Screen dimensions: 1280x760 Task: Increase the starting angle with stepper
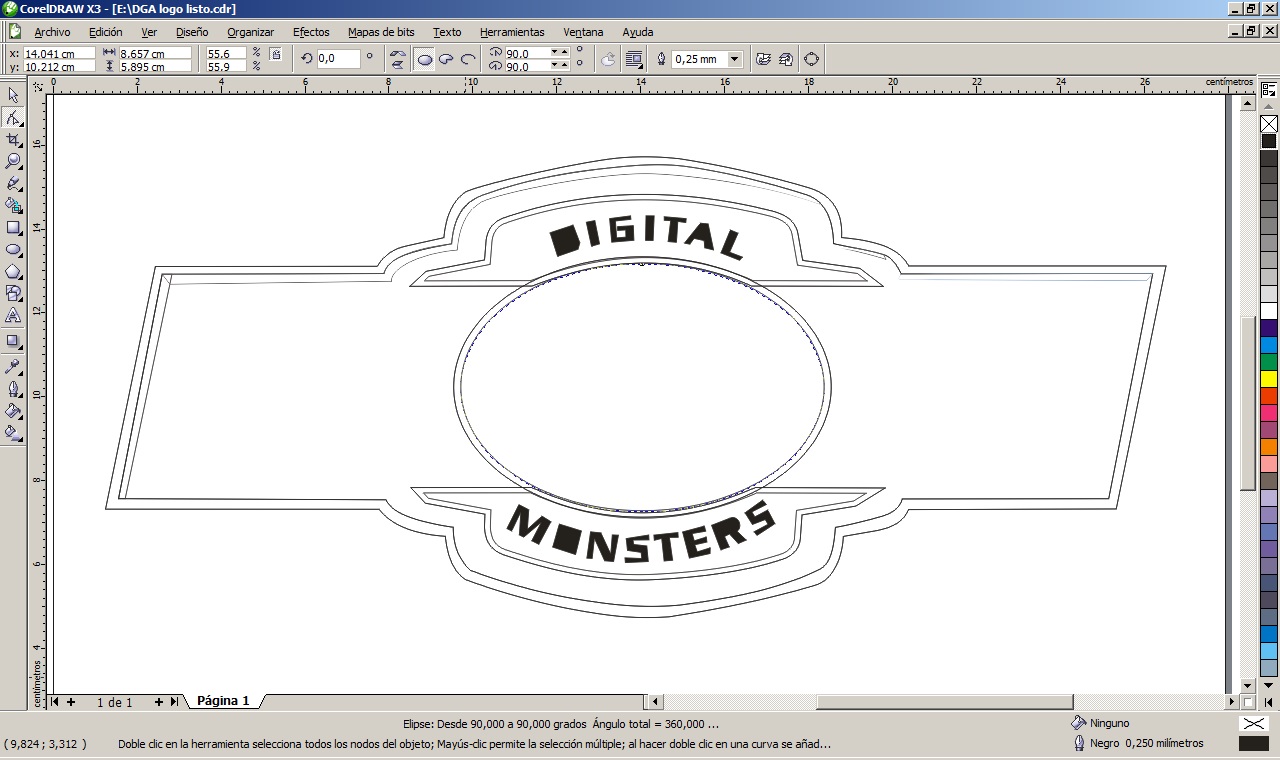point(564,50)
